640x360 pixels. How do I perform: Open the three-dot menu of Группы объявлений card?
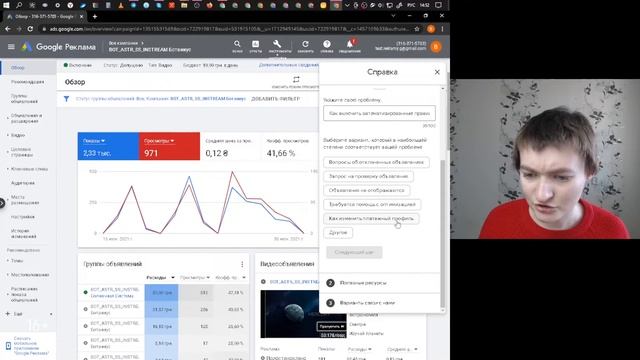point(242,264)
